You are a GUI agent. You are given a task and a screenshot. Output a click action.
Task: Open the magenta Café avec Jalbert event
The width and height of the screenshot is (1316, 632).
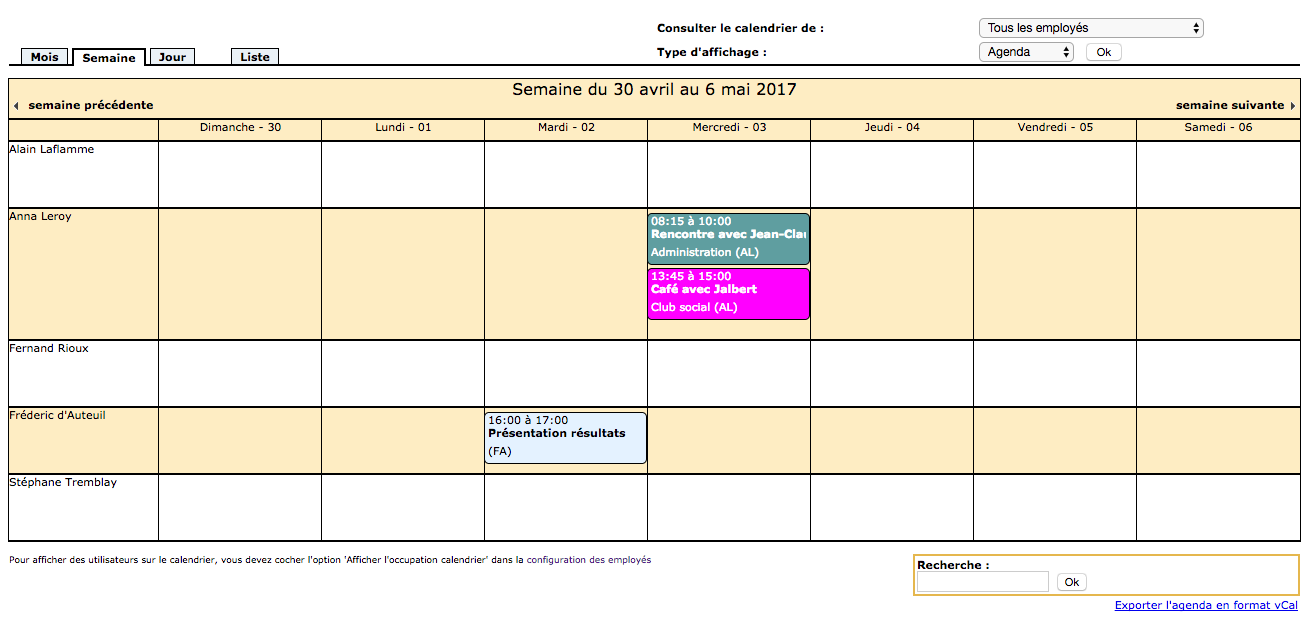[728, 293]
